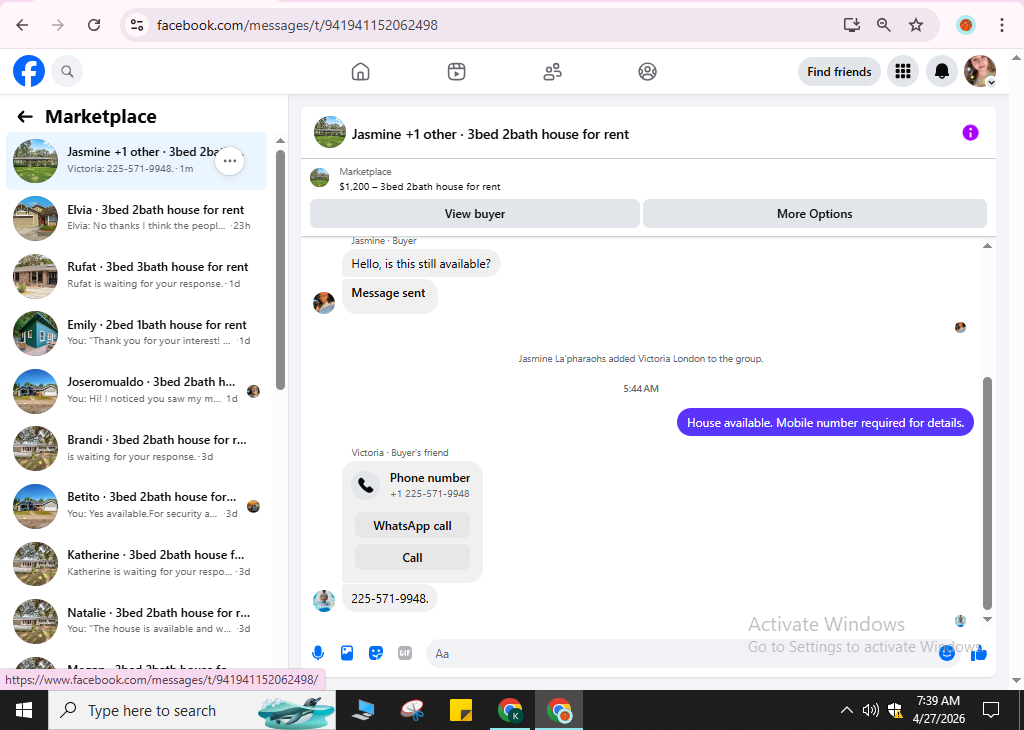Click Victoria's avatar beside last message
The image size is (1024, 730).
(x=324, y=600)
